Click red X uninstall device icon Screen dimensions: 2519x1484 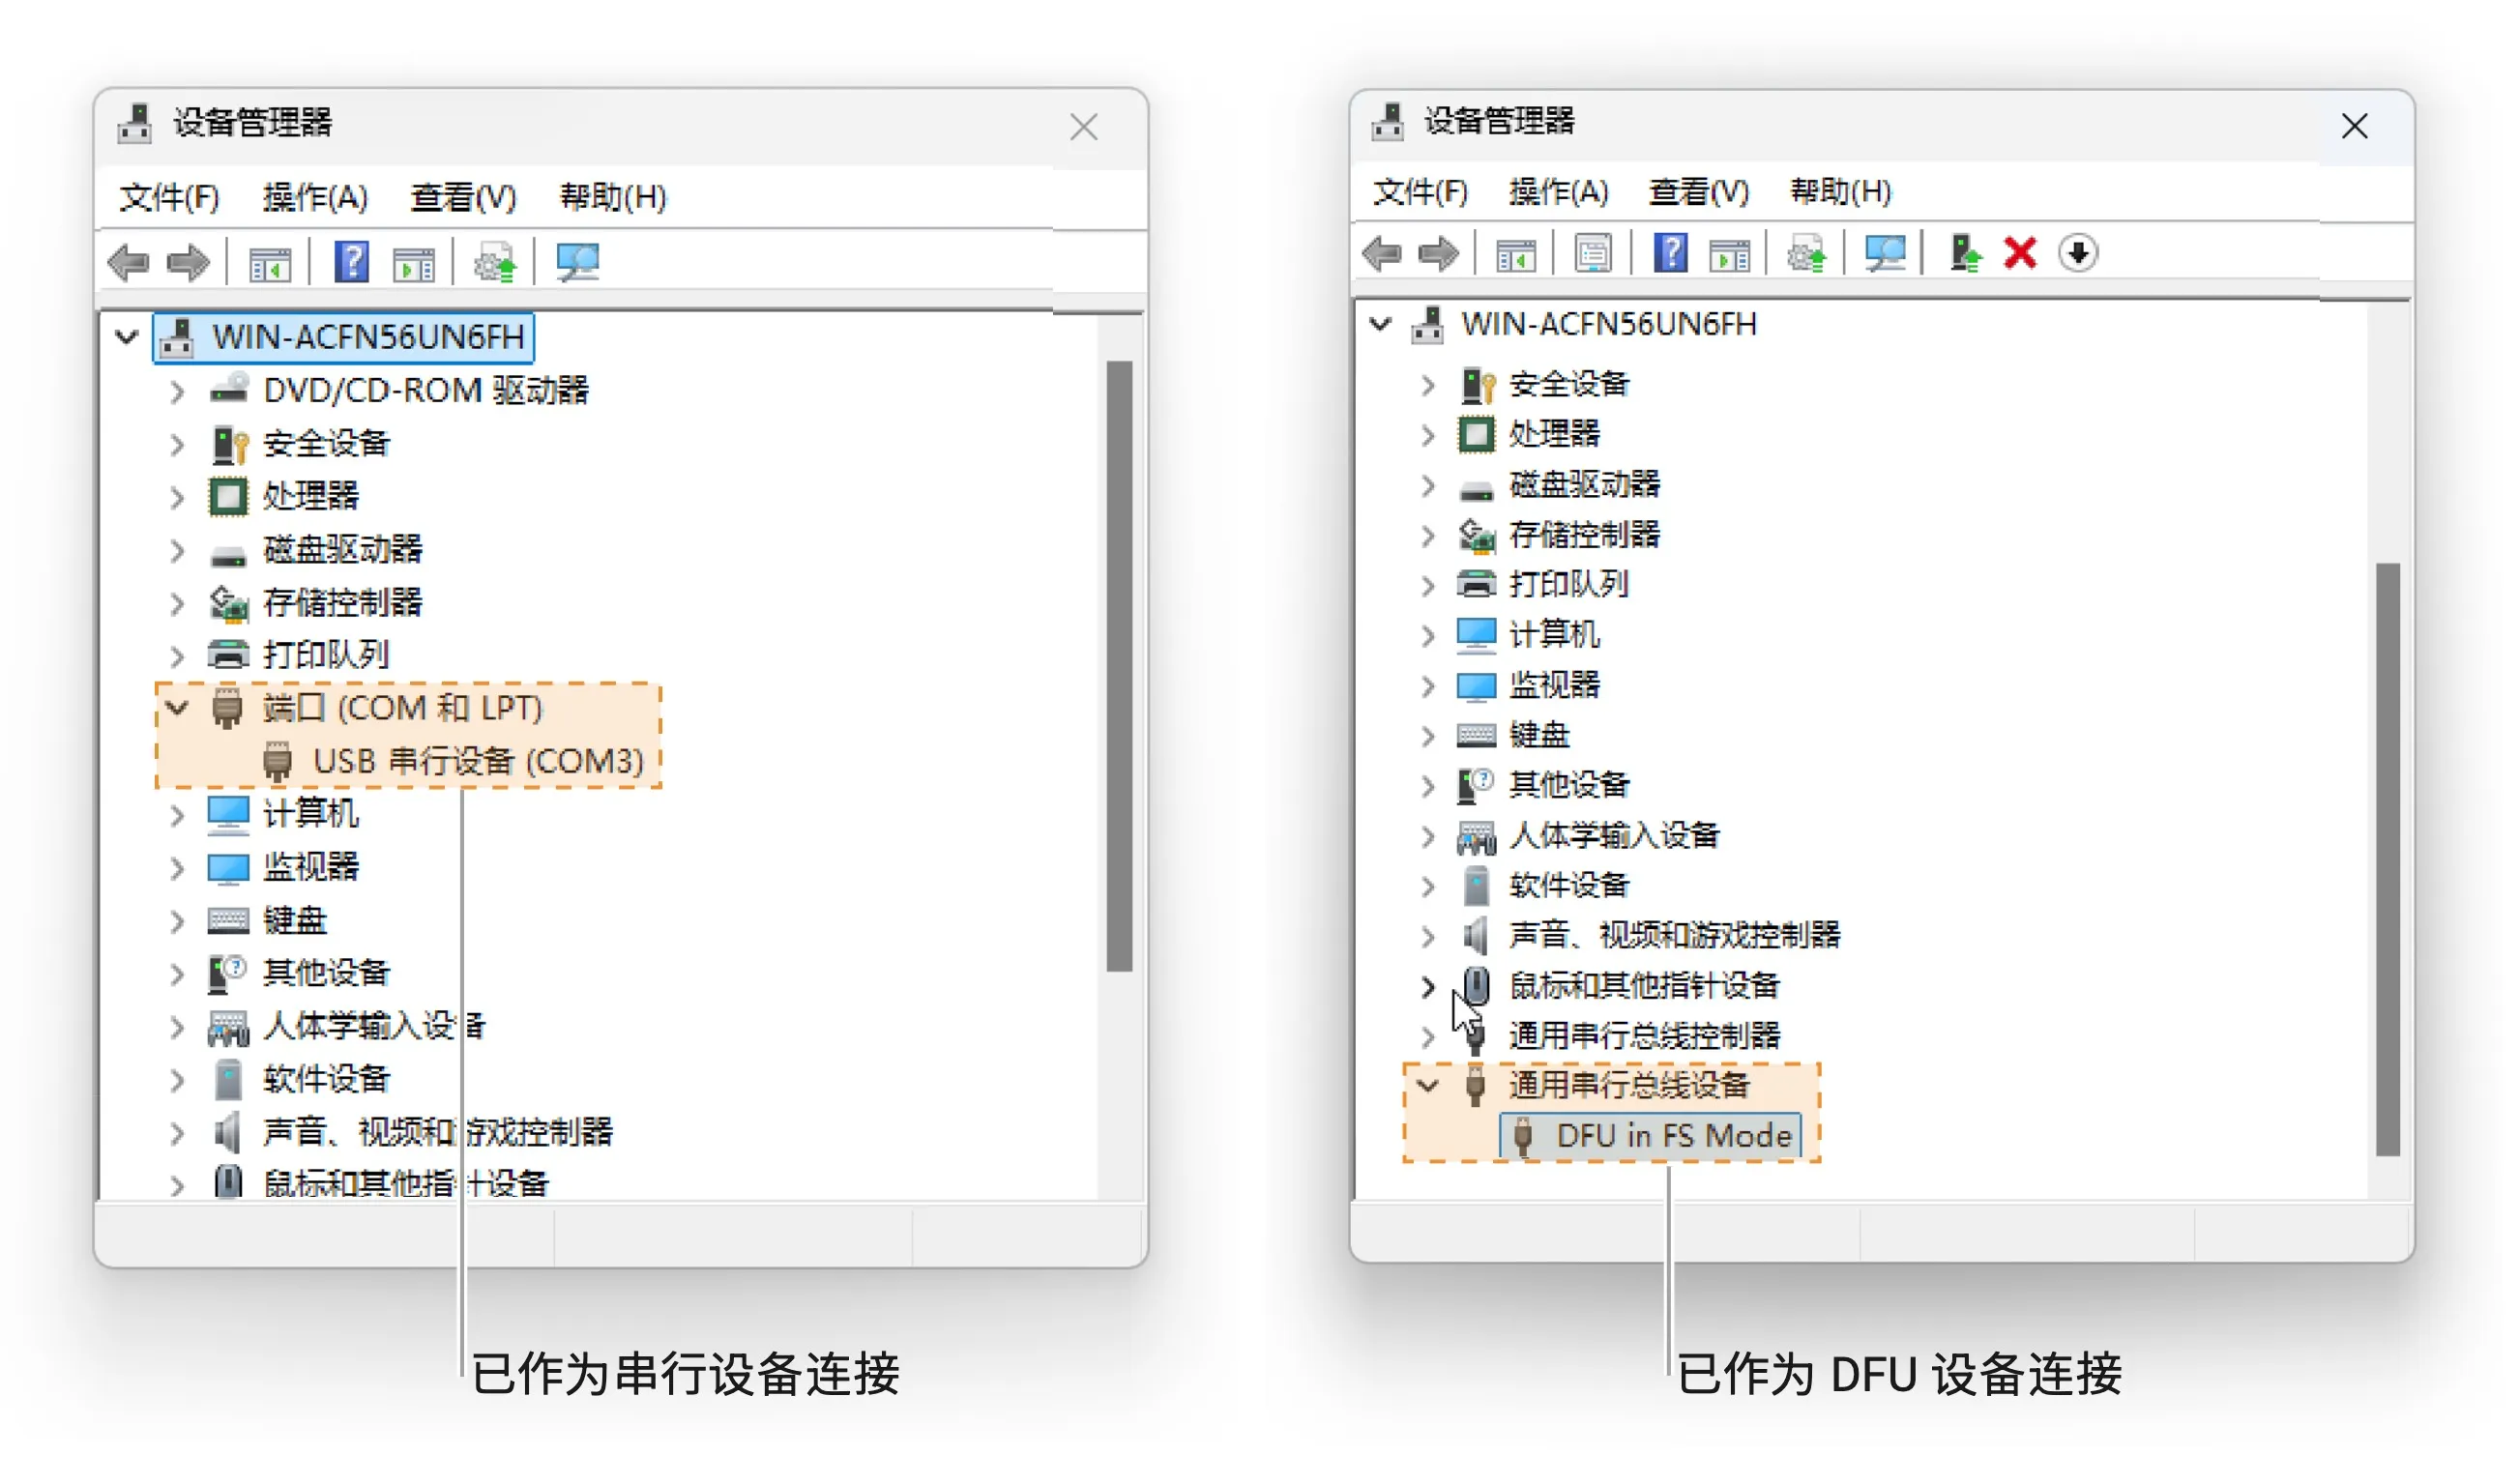(x=2020, y=253)
